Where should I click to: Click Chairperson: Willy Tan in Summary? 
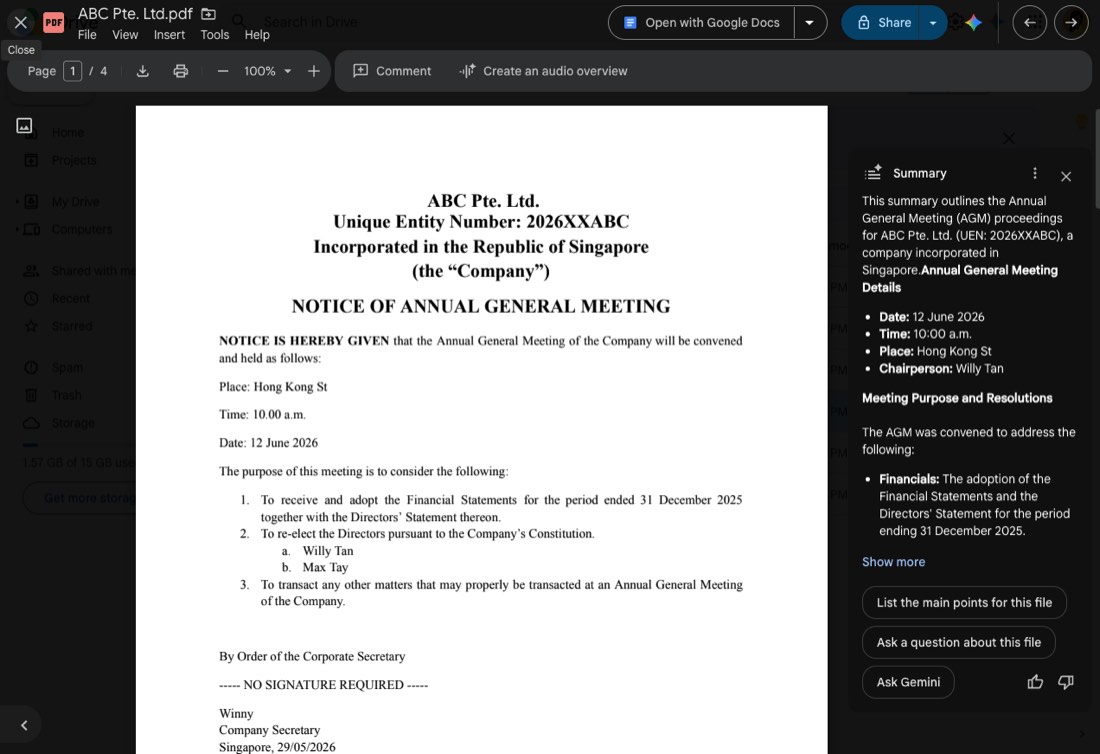click(x=941, y=368)
